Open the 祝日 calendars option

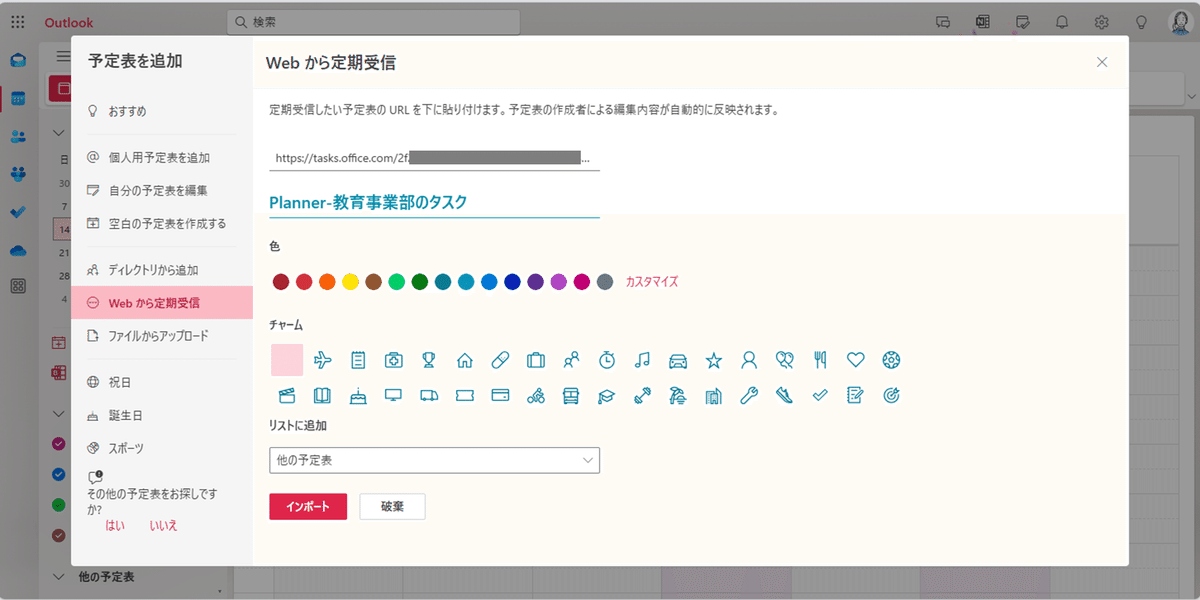point(162,382)
